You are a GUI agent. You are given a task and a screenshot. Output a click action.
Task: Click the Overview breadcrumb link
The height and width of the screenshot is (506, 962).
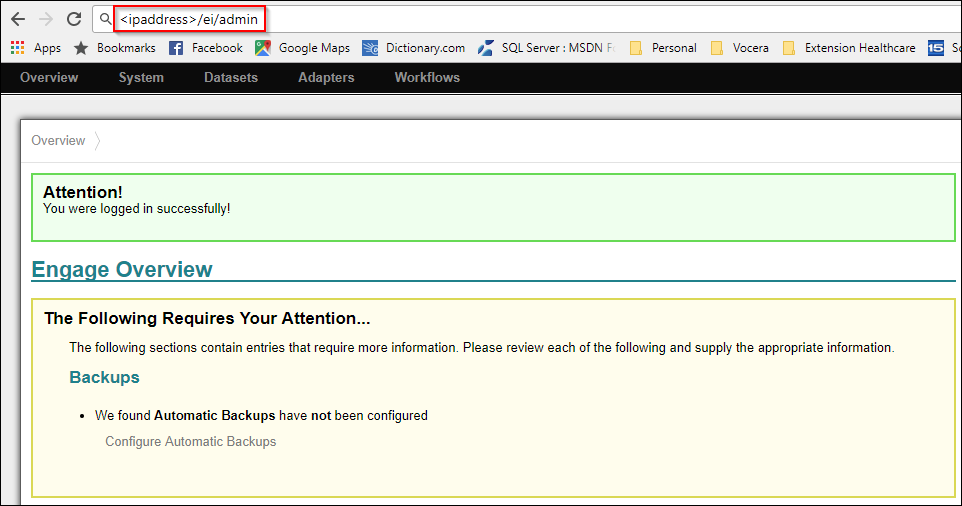click(58, 141)
